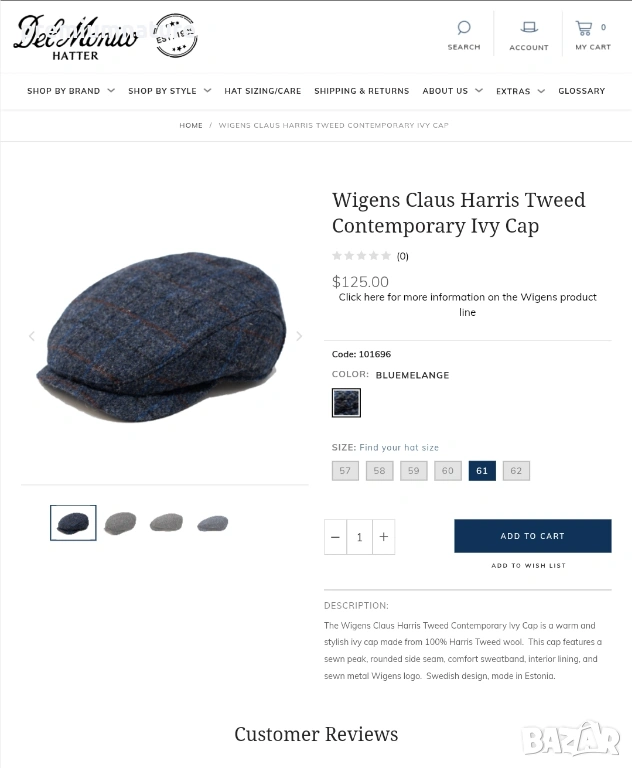Select second gray cap thumbnail
Image resolution: width=632 pixels, height=768 pixels.
click(x=166, y=523)
